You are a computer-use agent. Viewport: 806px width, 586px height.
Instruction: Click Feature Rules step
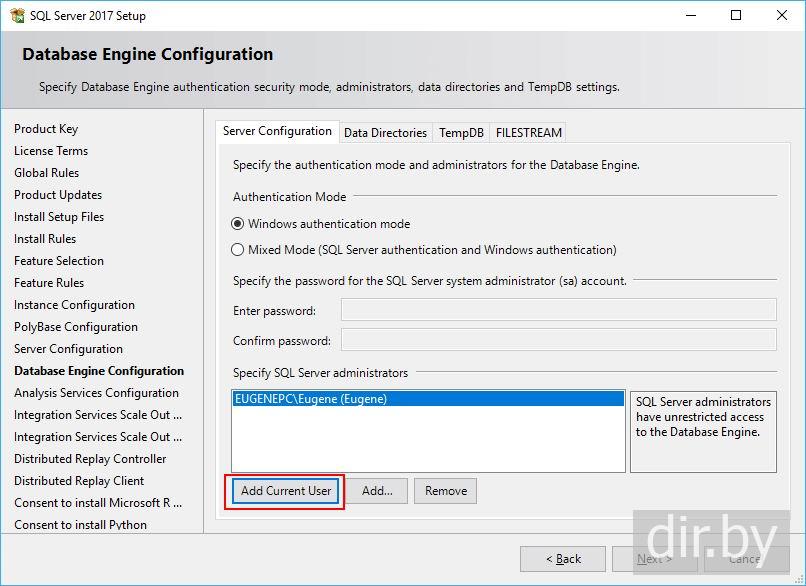coord(49,283)
